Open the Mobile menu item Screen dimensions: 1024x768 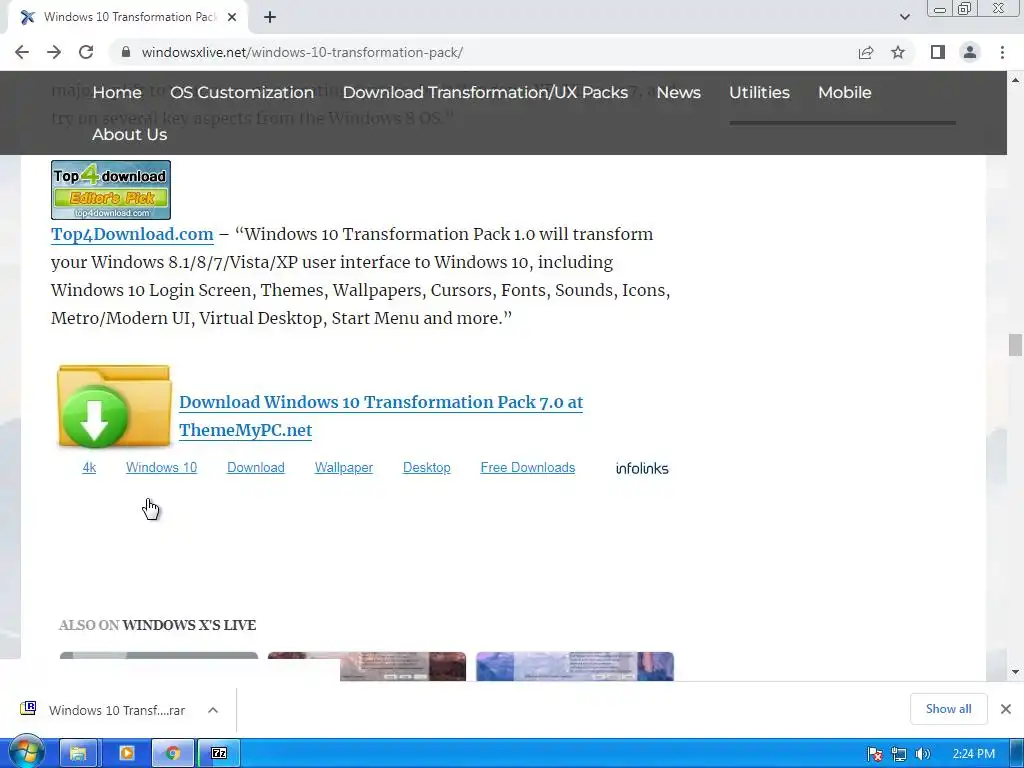click(844, 93)
